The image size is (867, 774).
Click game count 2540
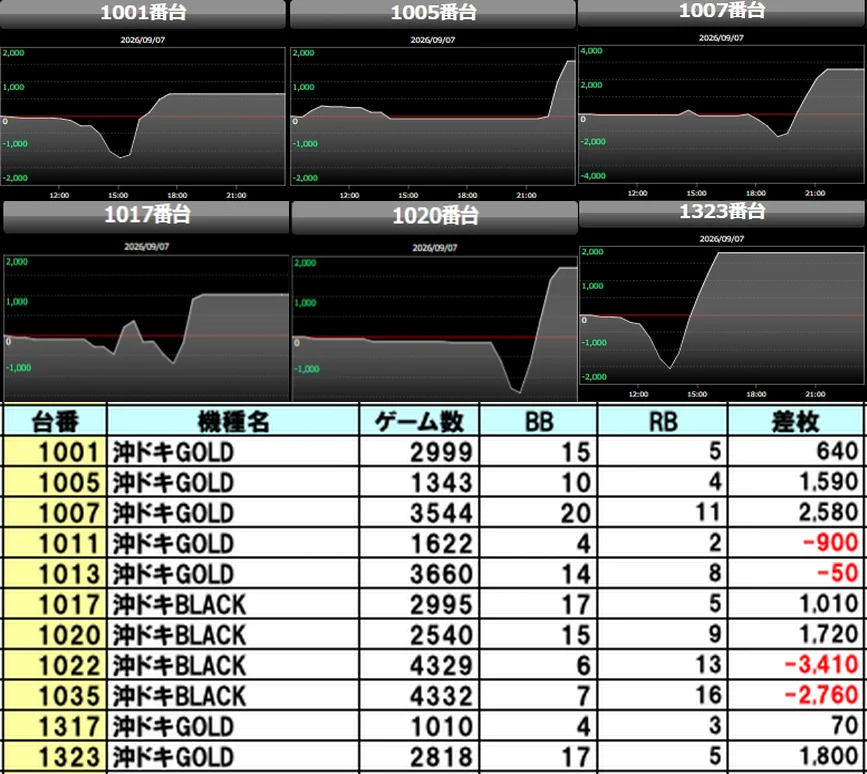tap(441, 635)
